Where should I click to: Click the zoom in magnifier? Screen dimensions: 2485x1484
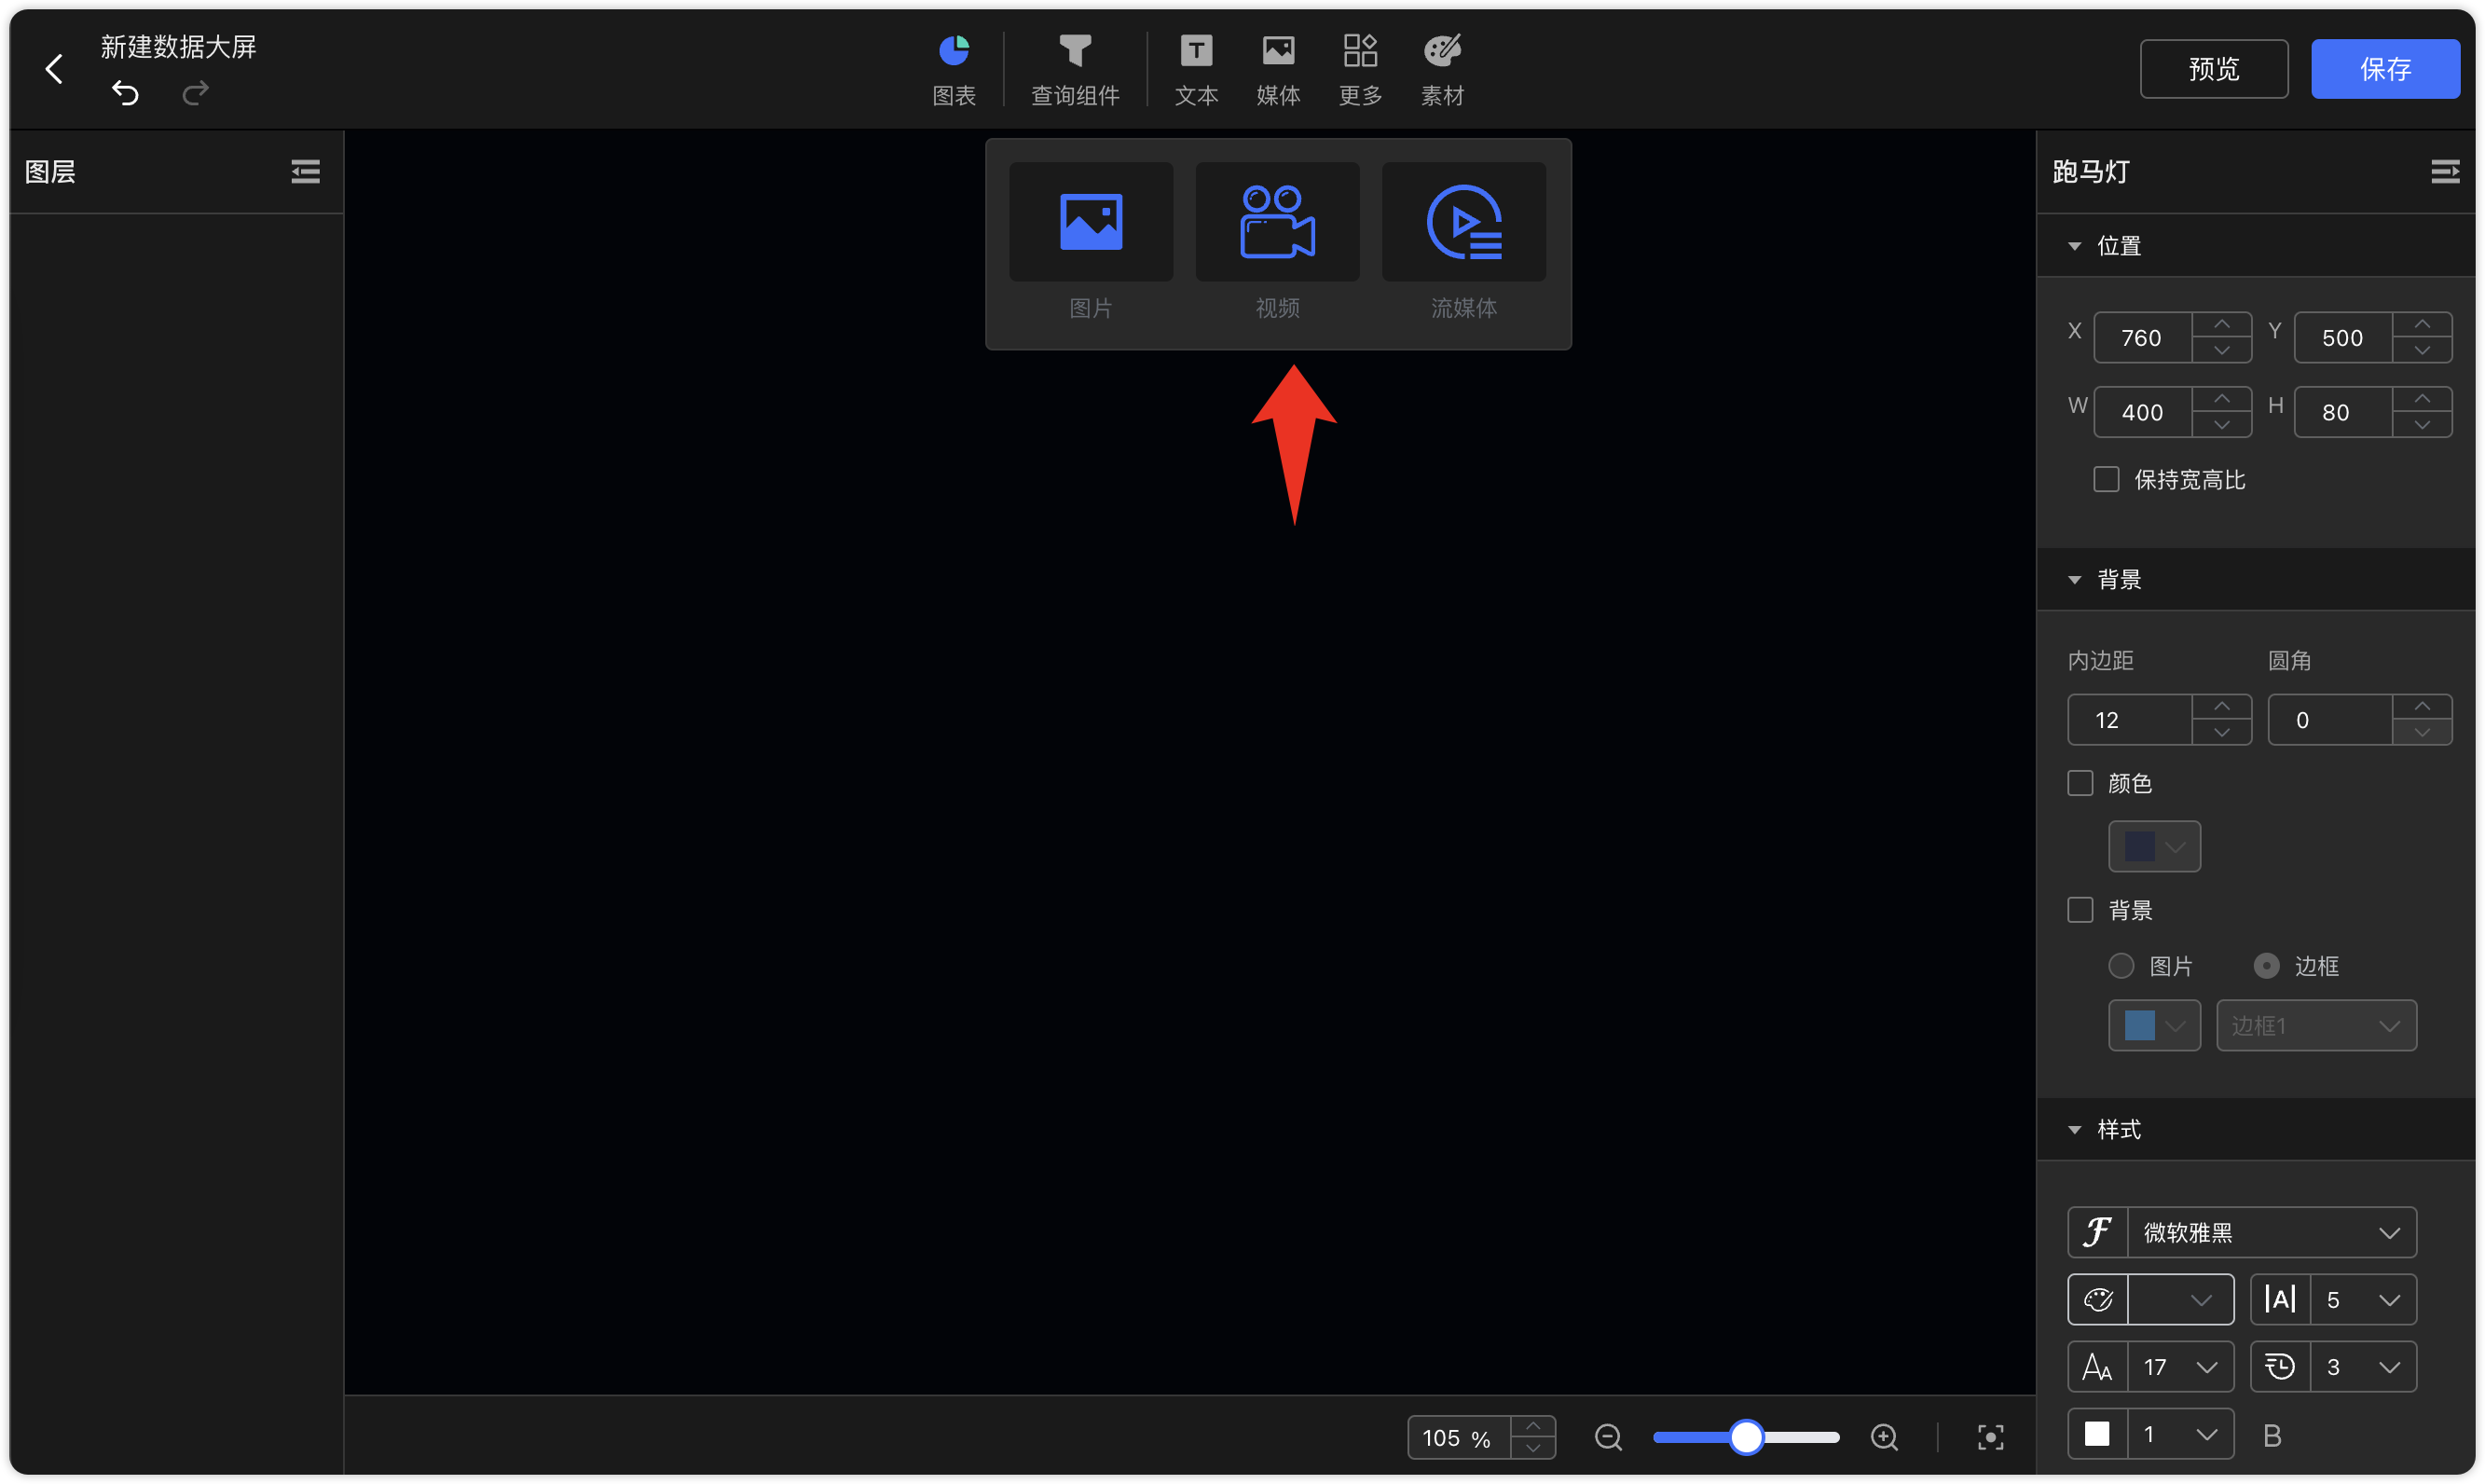(1884, 1437)
